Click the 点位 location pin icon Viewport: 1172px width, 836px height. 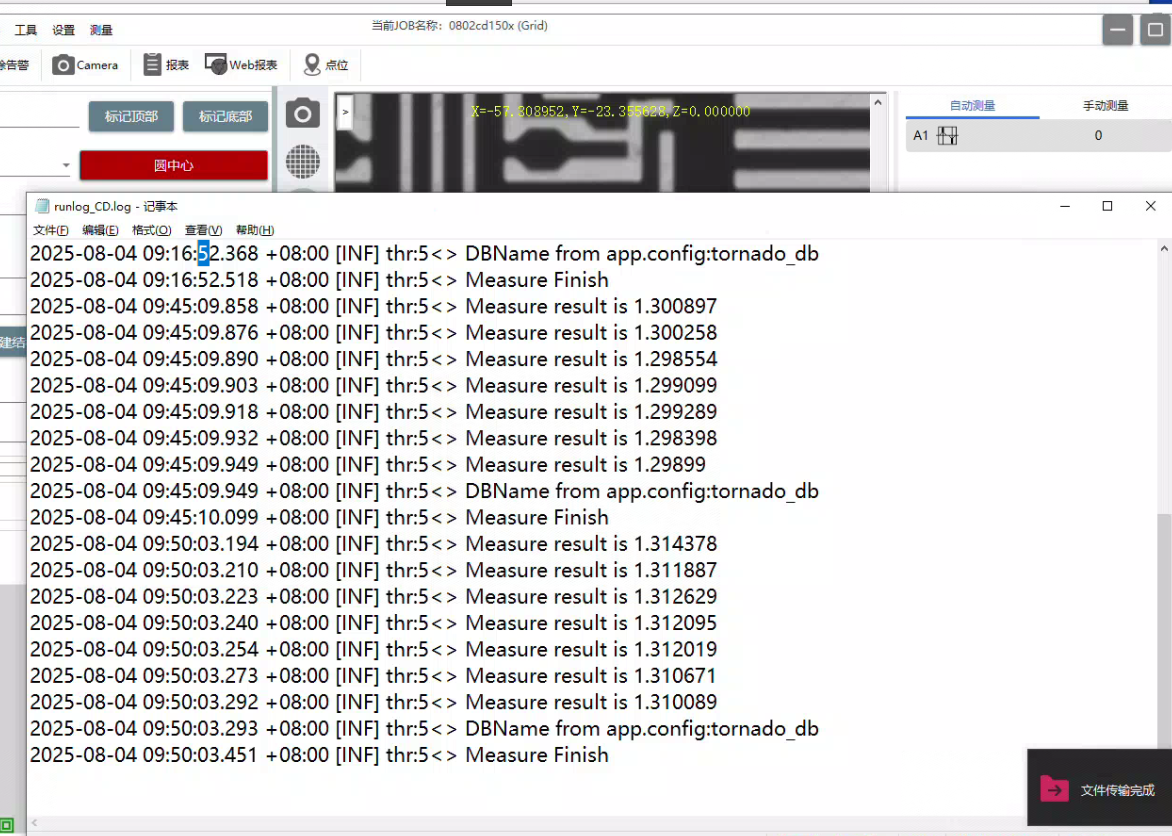tap(312, 65)
